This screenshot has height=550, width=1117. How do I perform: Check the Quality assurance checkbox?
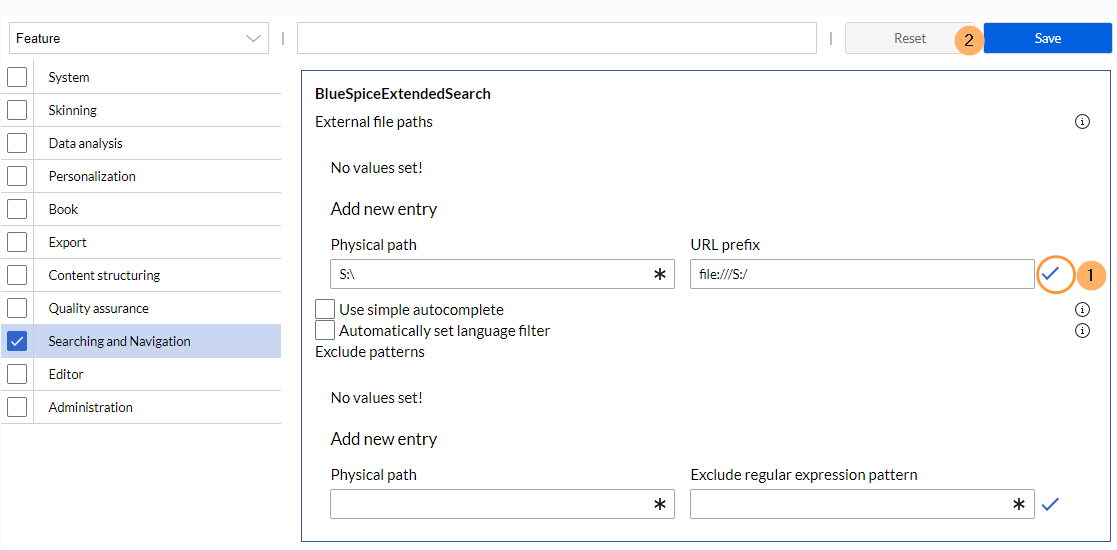point(17,308)
